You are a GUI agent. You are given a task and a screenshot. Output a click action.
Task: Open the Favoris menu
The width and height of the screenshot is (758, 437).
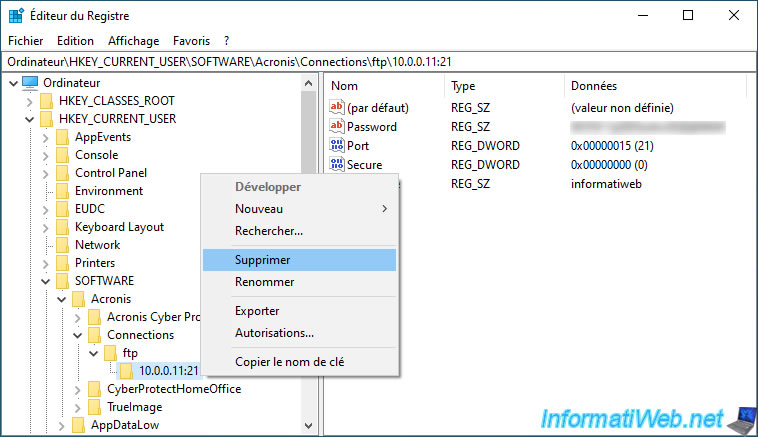191,41
